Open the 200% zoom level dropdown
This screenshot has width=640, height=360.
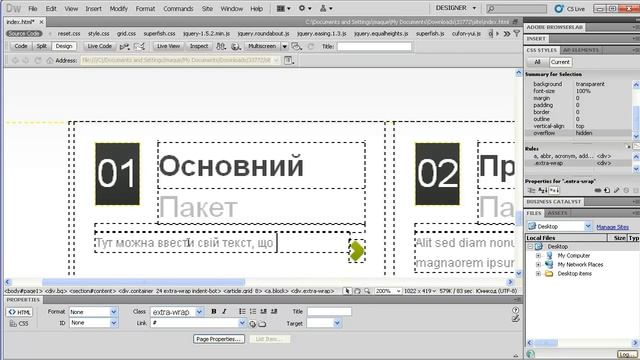pos(398,291)
